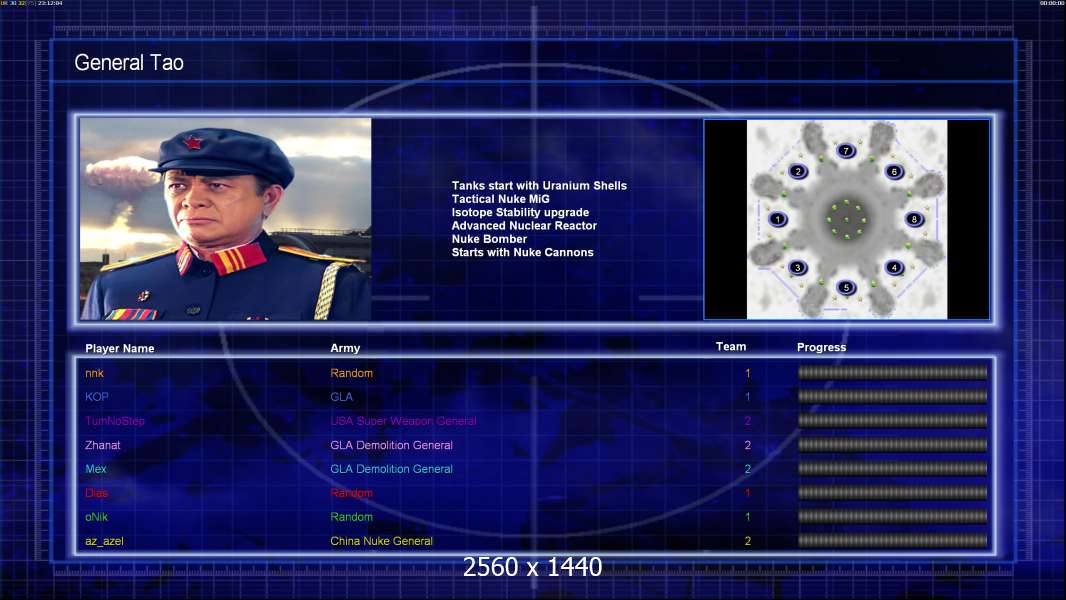Select start position marker 2 on map

pyautogui.click(x=797, y=171)
